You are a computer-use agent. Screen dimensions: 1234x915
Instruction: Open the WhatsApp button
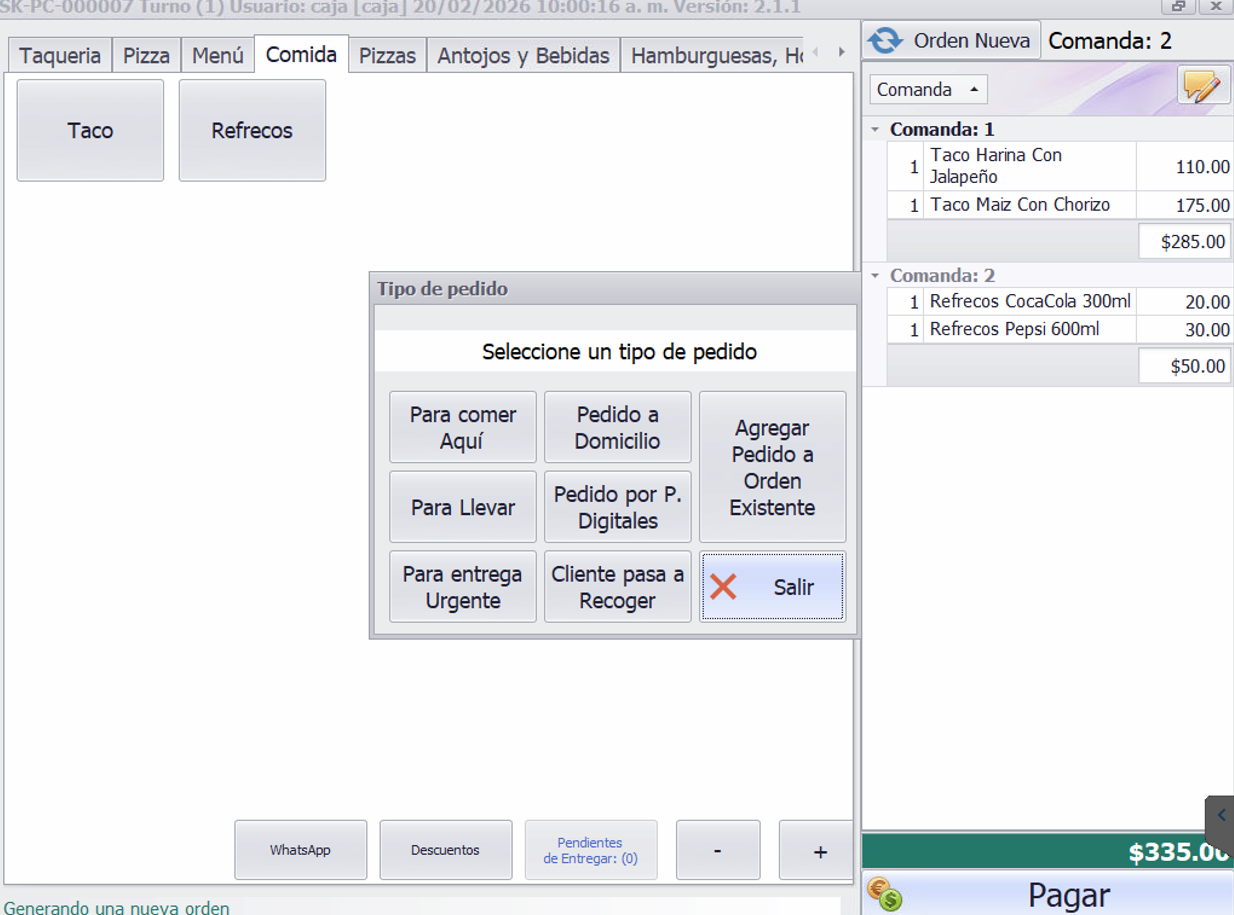(x=300, y=850)
